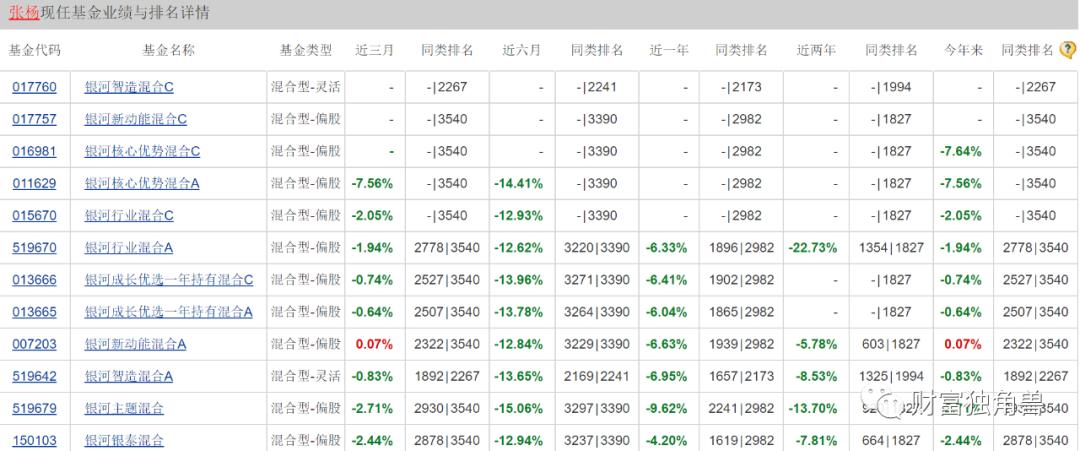Screen dimensions: 1080x451
Task: Open fund code 150103 link
Action: (34, 441)
